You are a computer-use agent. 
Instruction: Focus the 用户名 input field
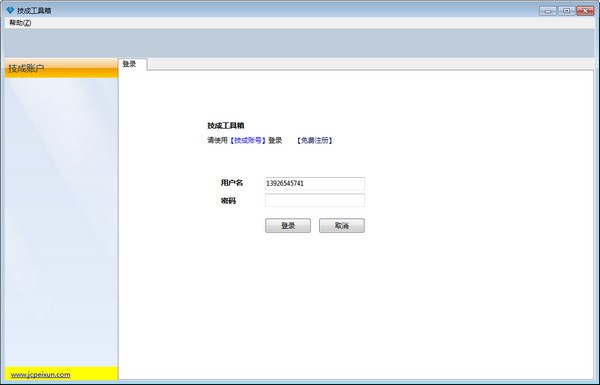click(315, 184)
